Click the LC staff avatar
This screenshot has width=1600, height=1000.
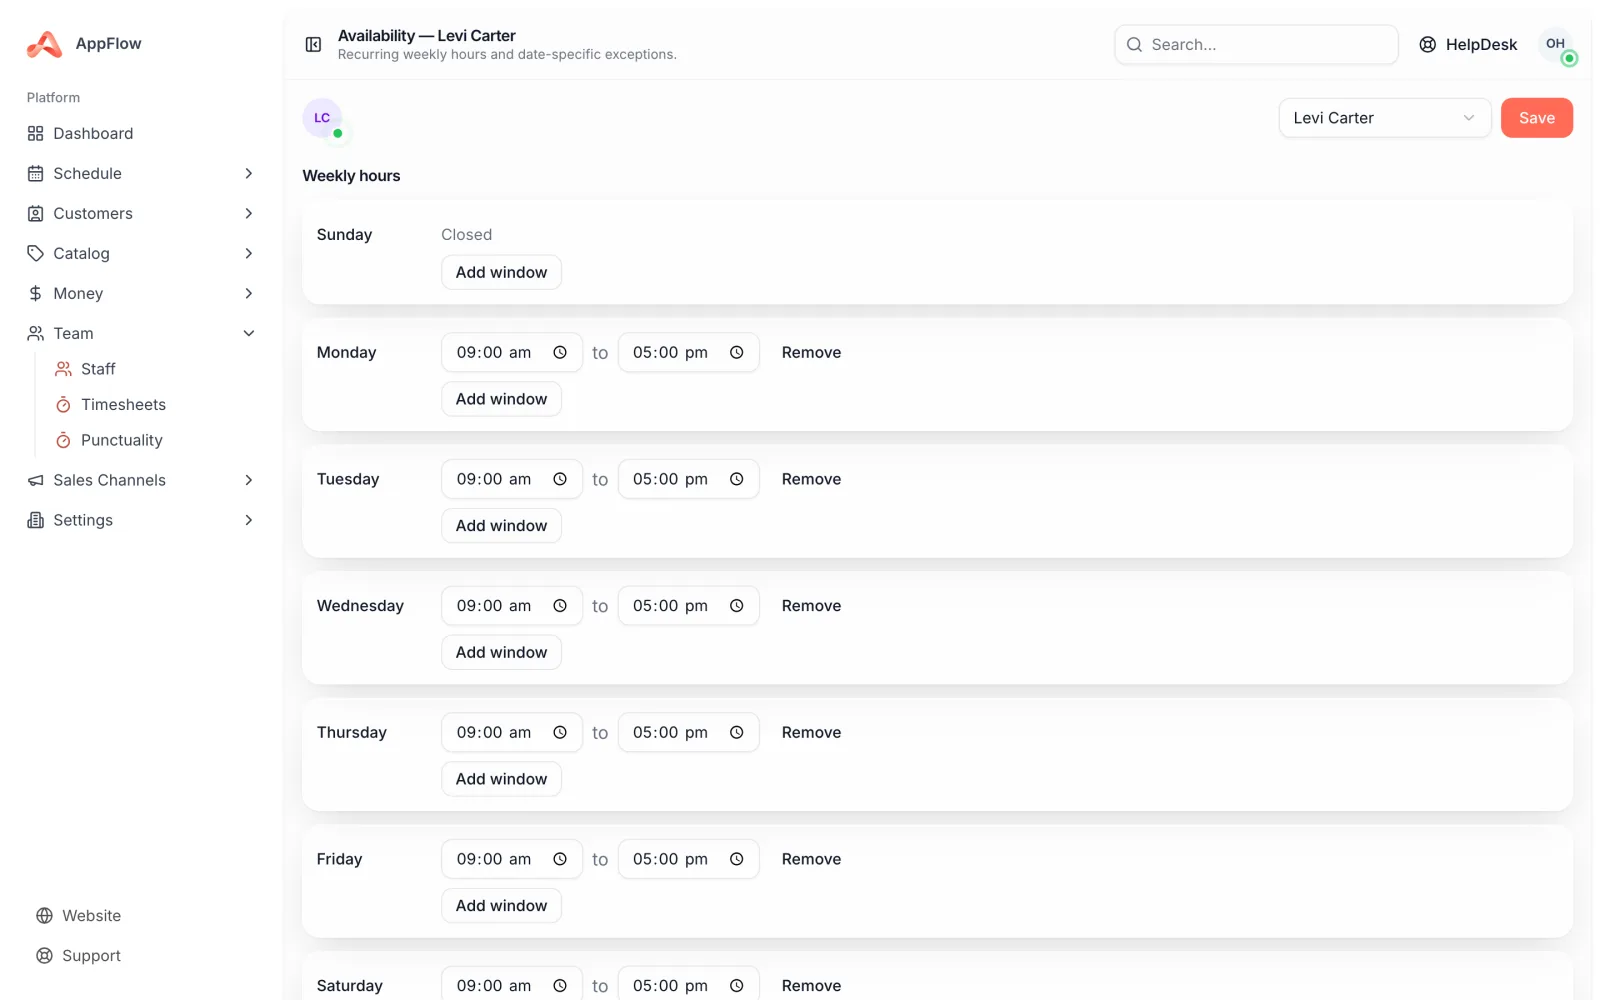click(322, 118)
